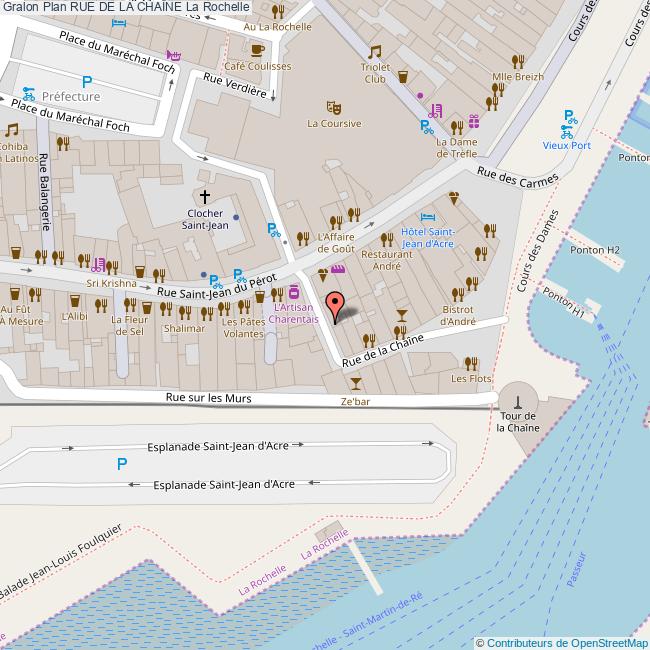
Task: Click the Rue de la Chaîne street label
Action: 382,350
